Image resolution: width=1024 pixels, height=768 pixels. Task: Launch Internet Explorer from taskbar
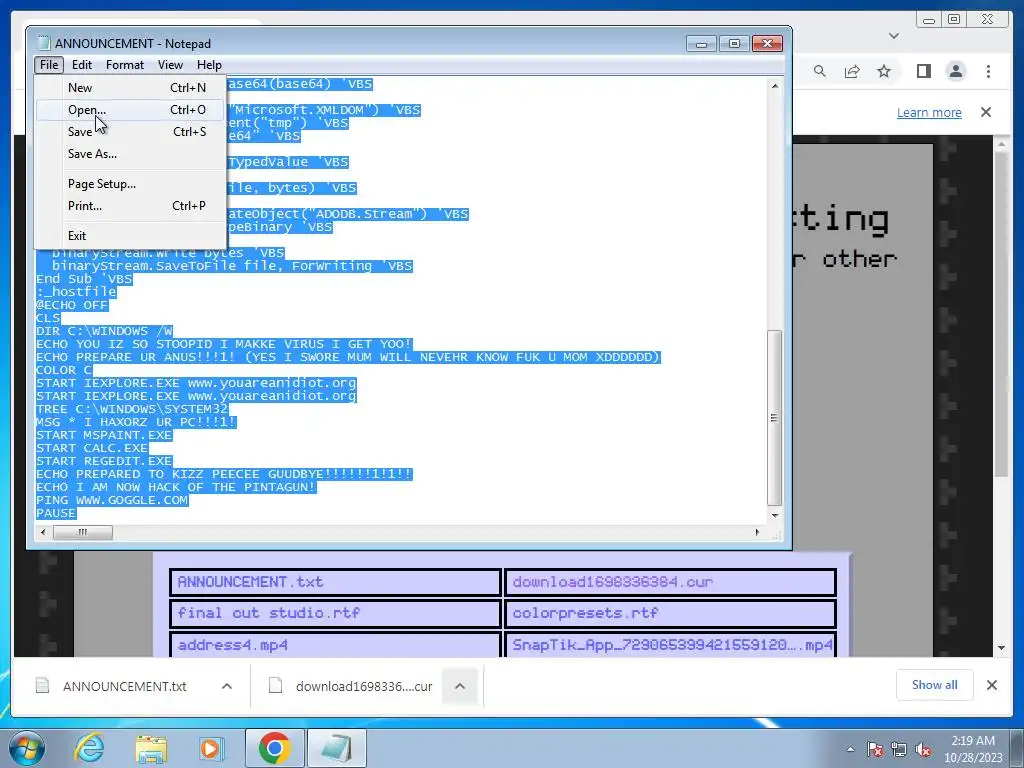tap(88, 748)
